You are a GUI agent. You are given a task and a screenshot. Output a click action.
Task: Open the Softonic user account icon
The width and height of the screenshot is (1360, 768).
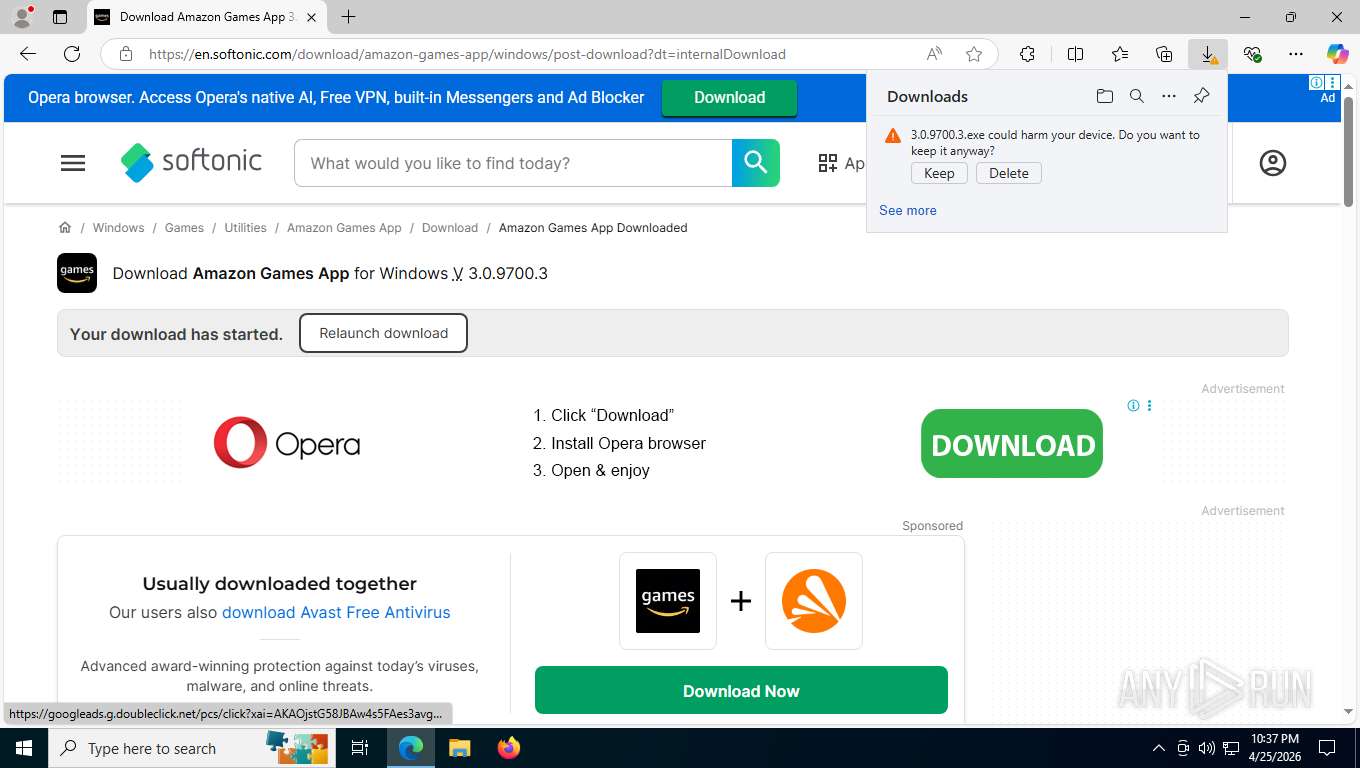pyautogui.click(x=1273, y=163)
